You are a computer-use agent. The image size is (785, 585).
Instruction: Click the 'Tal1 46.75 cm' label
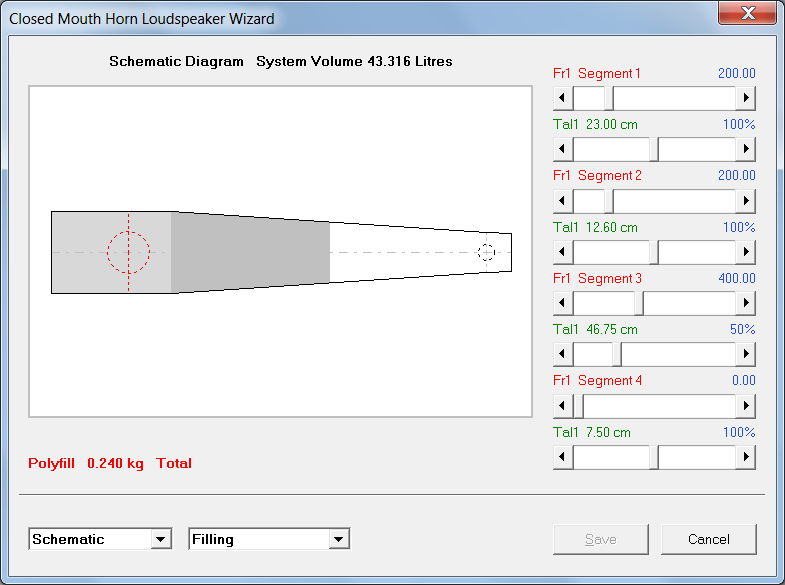pyautogui.click(x=595, y=329)
